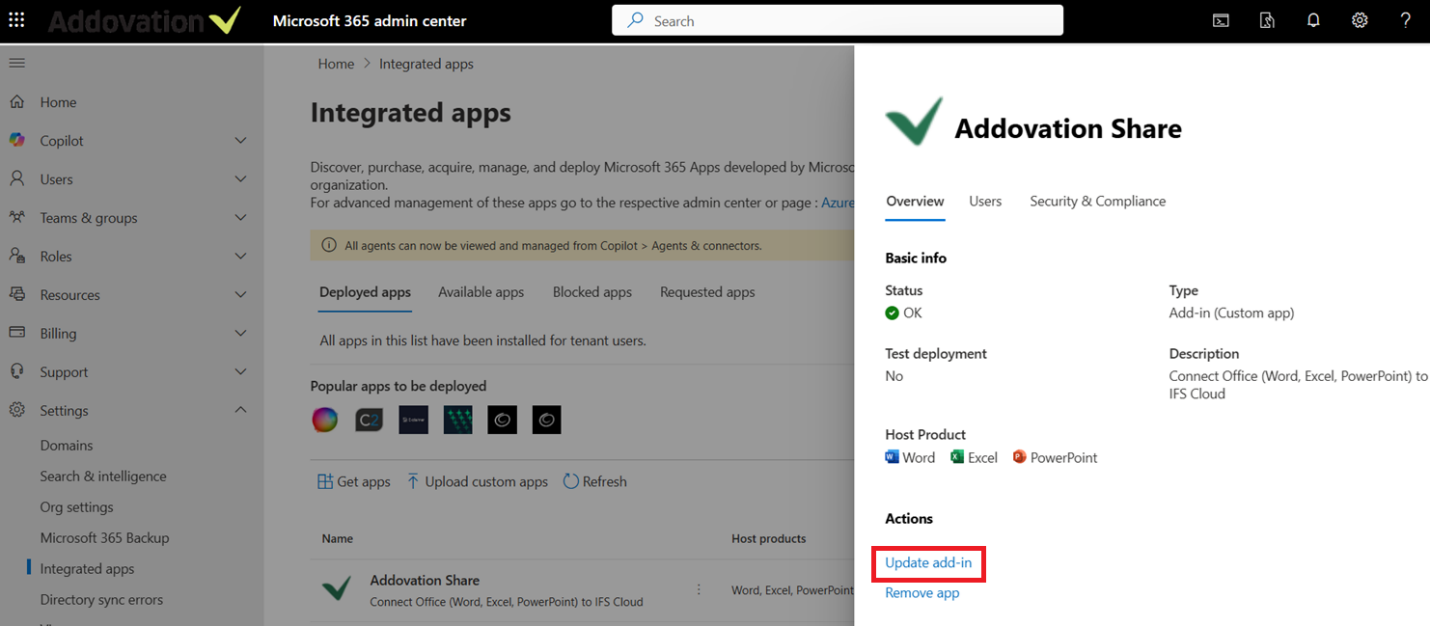Click the help question mark icon
Screen dimensions: 1430x626
(x=1405, y=20)
